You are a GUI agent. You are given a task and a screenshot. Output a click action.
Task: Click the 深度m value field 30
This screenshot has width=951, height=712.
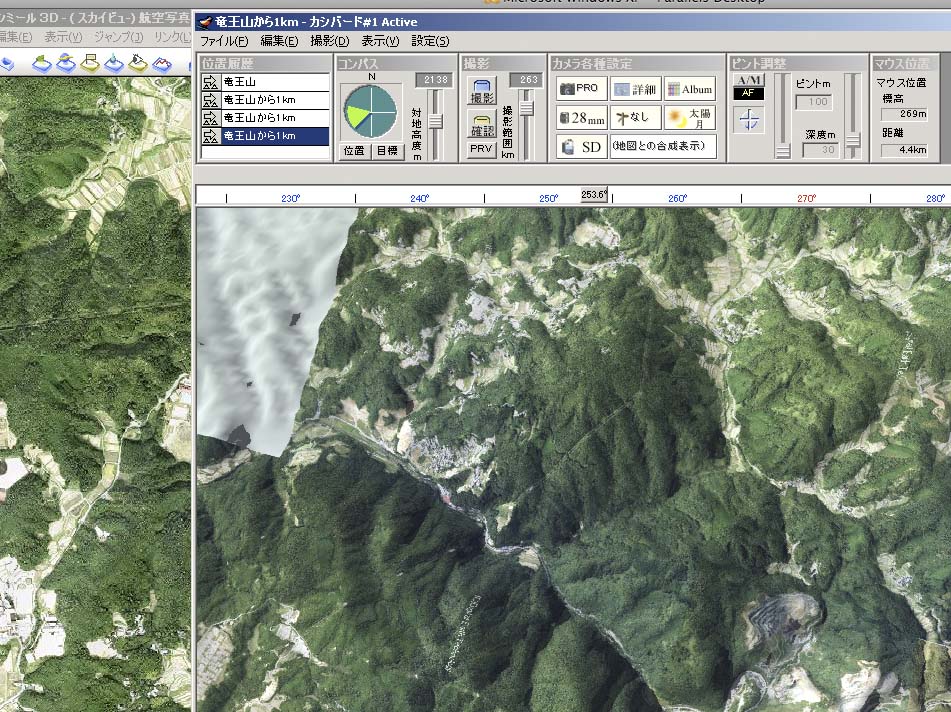point(820,150)
